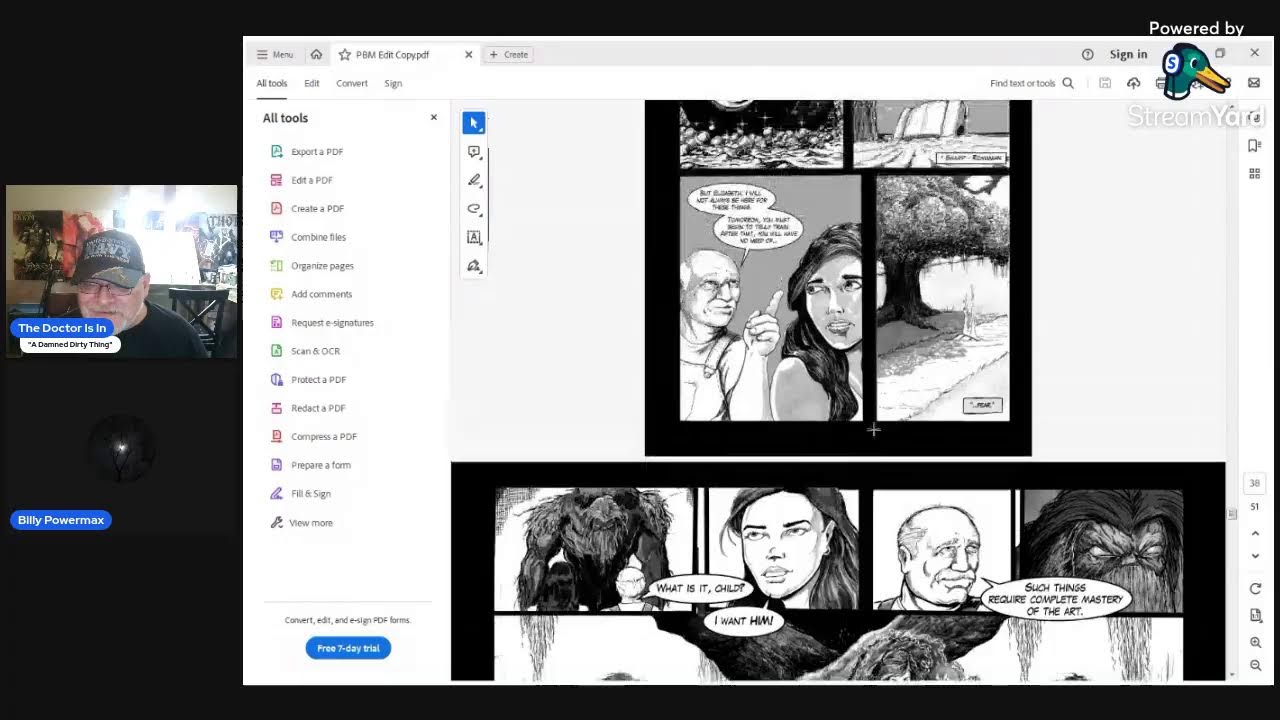Open the Edit tab

click(312, 84)
